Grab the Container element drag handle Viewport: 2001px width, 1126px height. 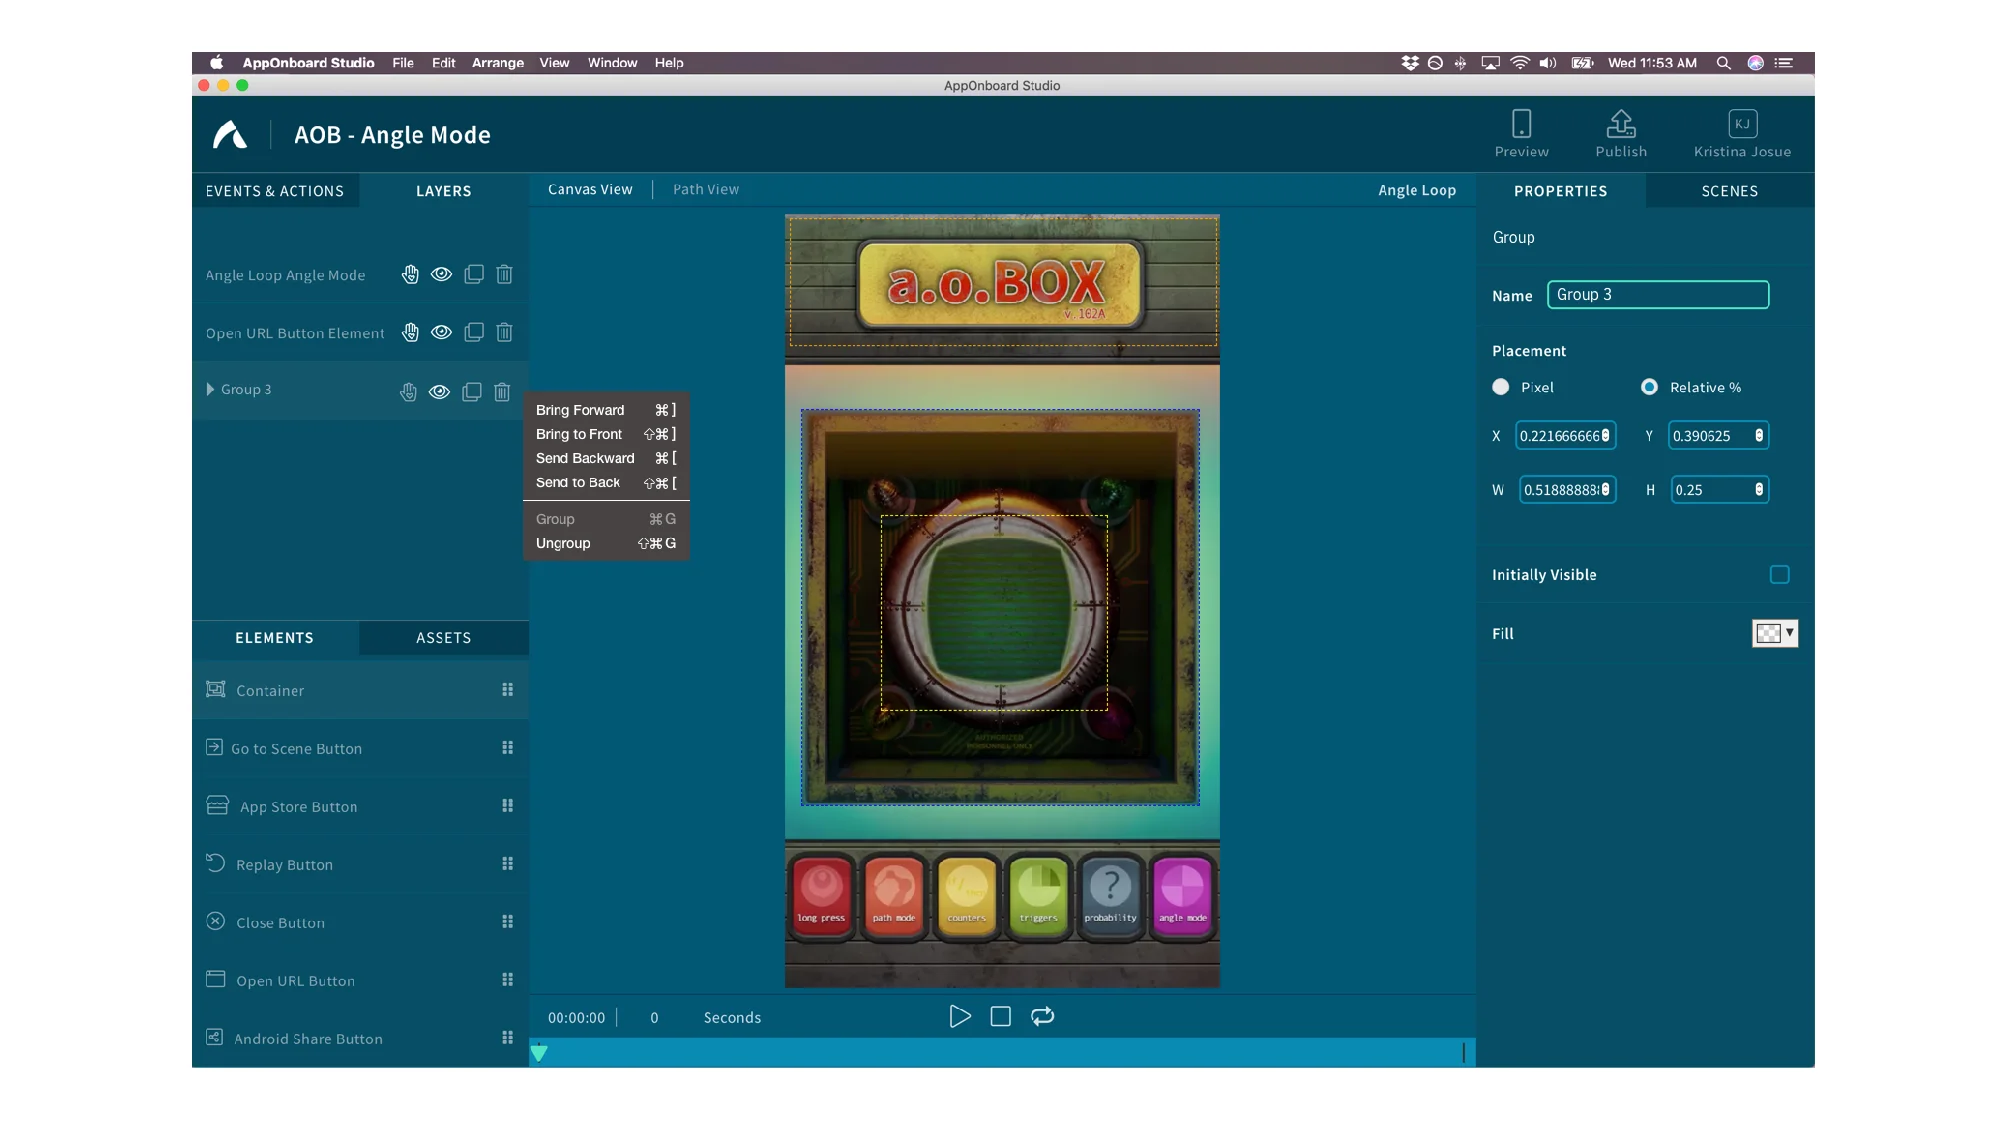507,690
